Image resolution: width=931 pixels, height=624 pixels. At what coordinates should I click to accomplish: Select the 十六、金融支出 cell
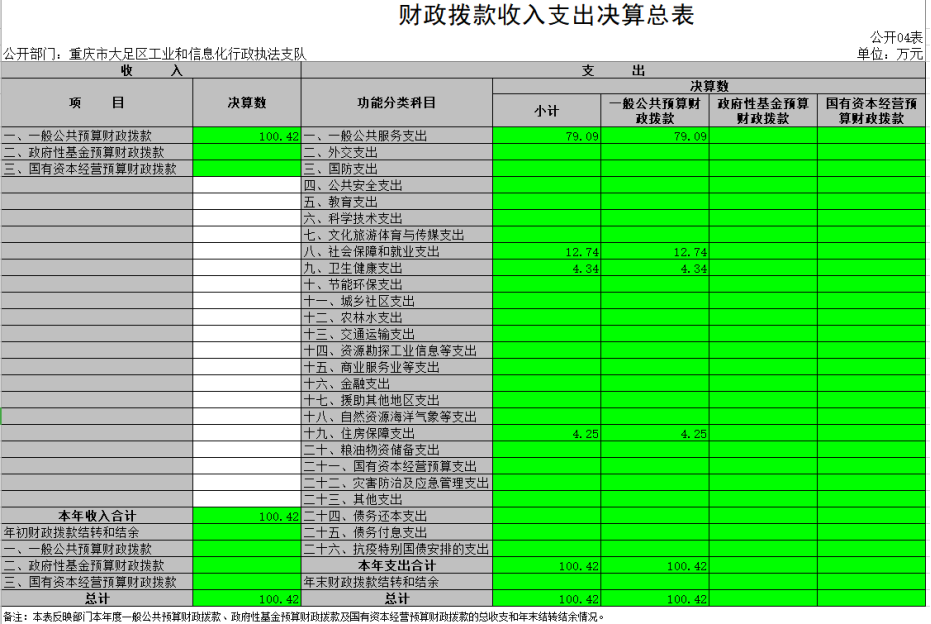click(397, 384)
